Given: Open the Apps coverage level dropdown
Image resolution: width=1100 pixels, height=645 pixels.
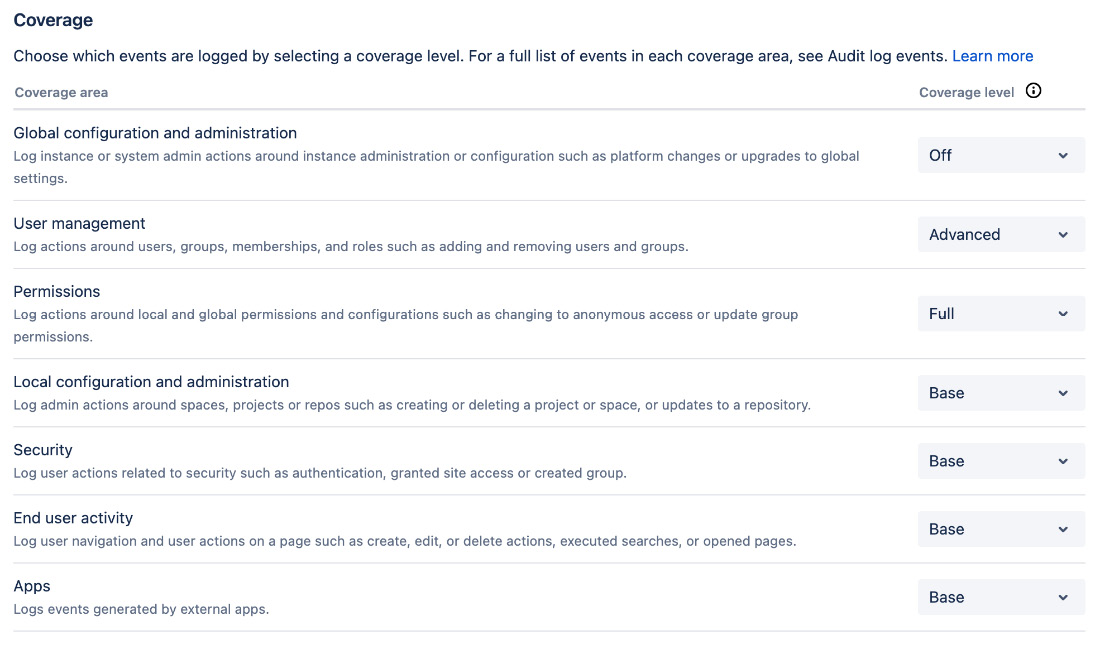Looking at the screenshot, I should coord(1000,597).
